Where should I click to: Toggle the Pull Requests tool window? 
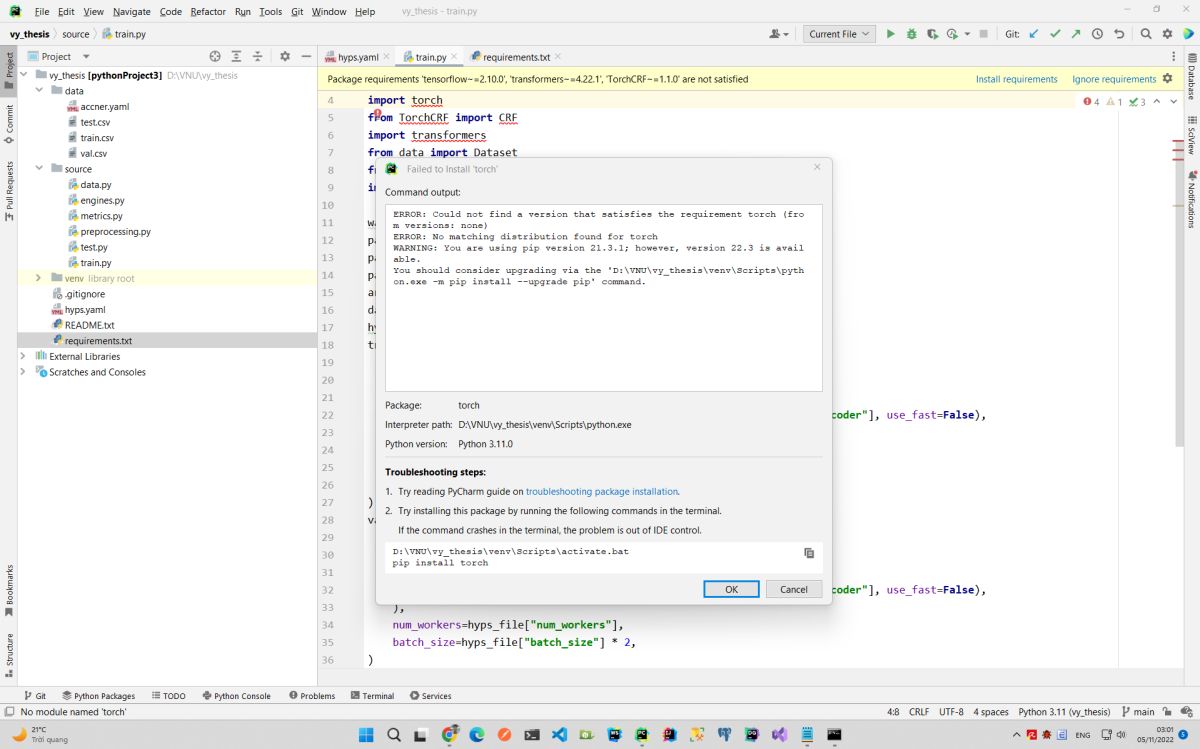pyautogui.click(x=9, y=191)
